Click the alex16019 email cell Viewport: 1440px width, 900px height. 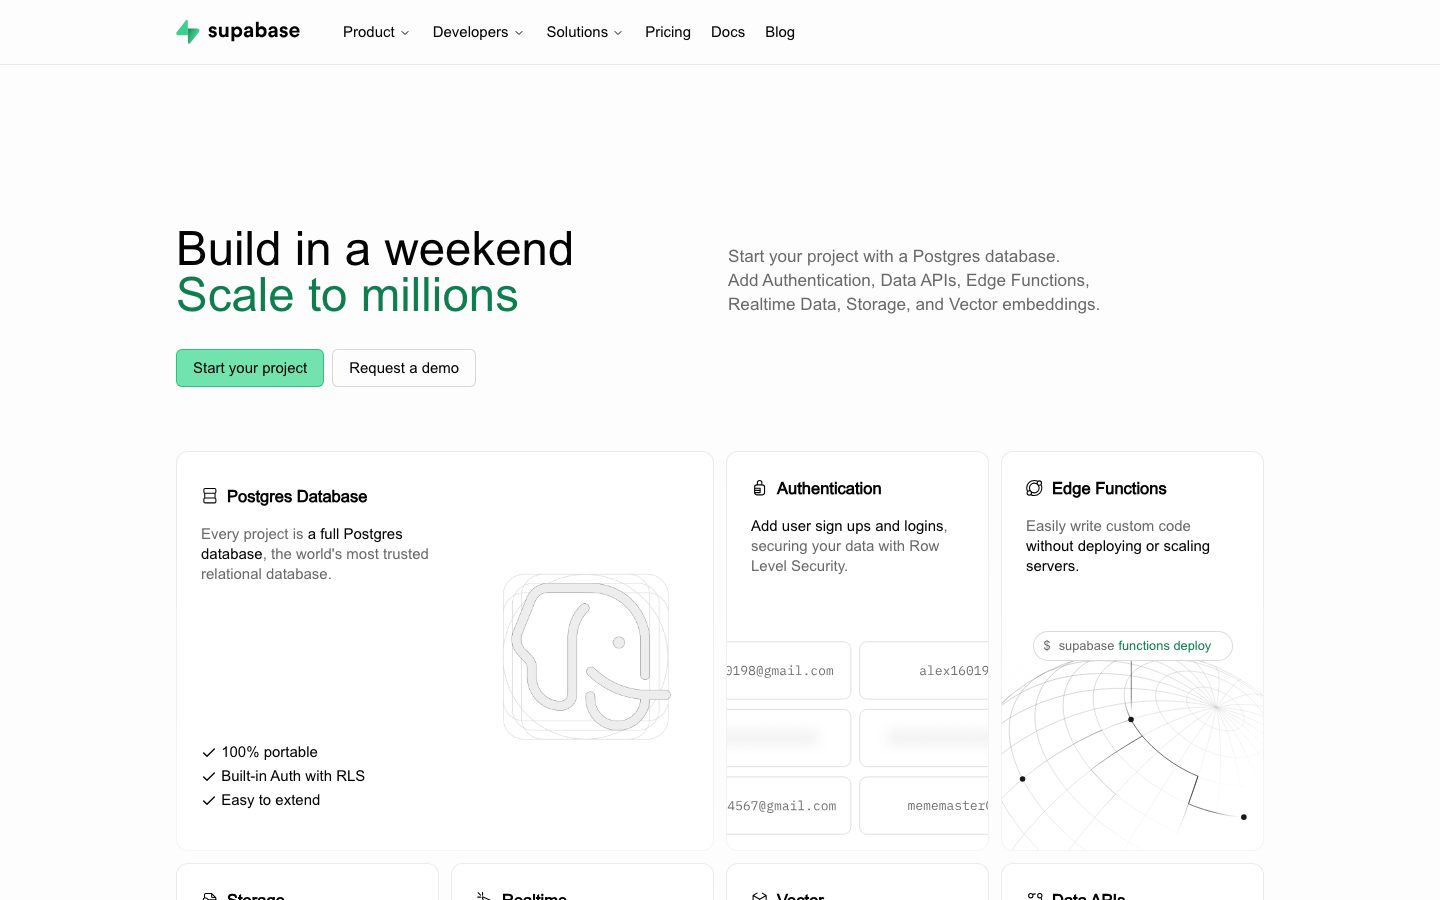[x=924, y=671]
